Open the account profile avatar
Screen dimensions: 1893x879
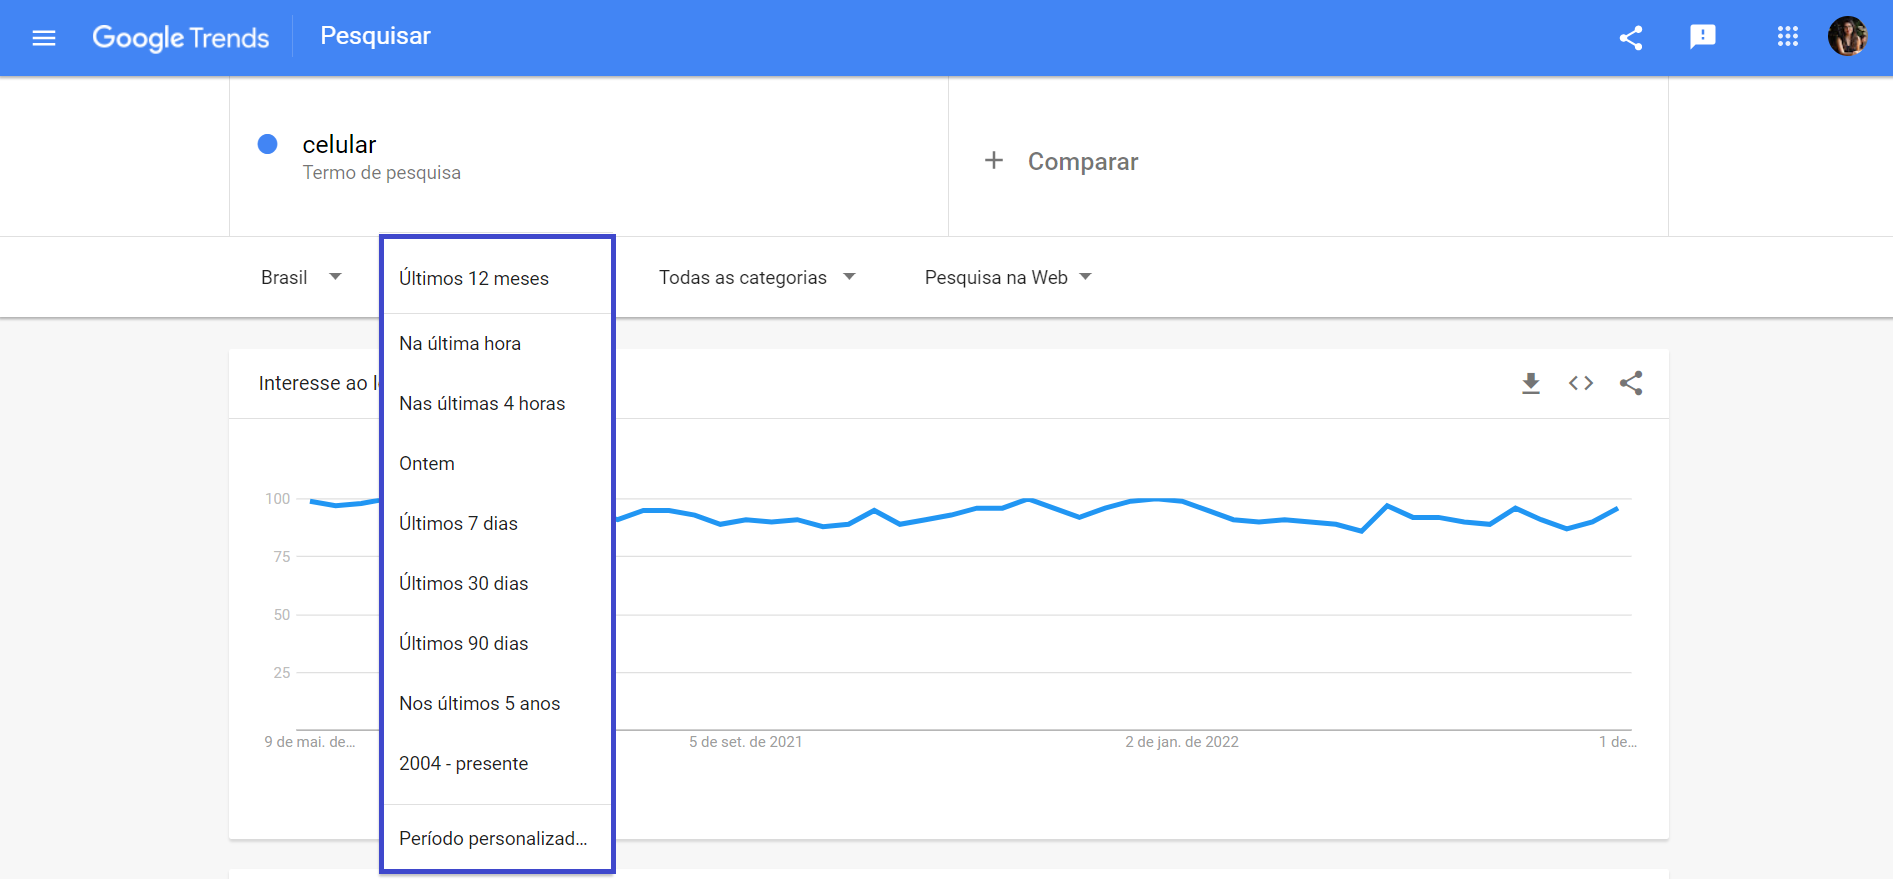click(1848, 36)
